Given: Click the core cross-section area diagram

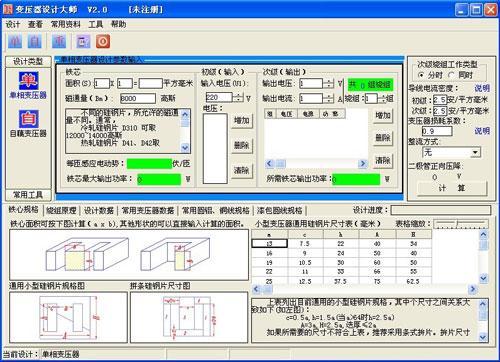Looking at the screenshot, I should pos(129,255).
